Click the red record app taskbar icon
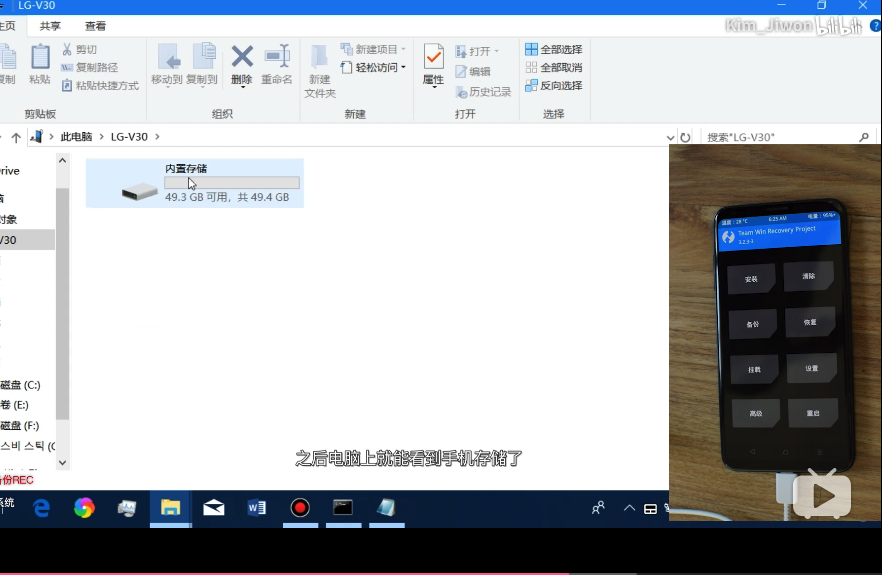Viewport: 882px width, 575px height. (x=300, y=508)
